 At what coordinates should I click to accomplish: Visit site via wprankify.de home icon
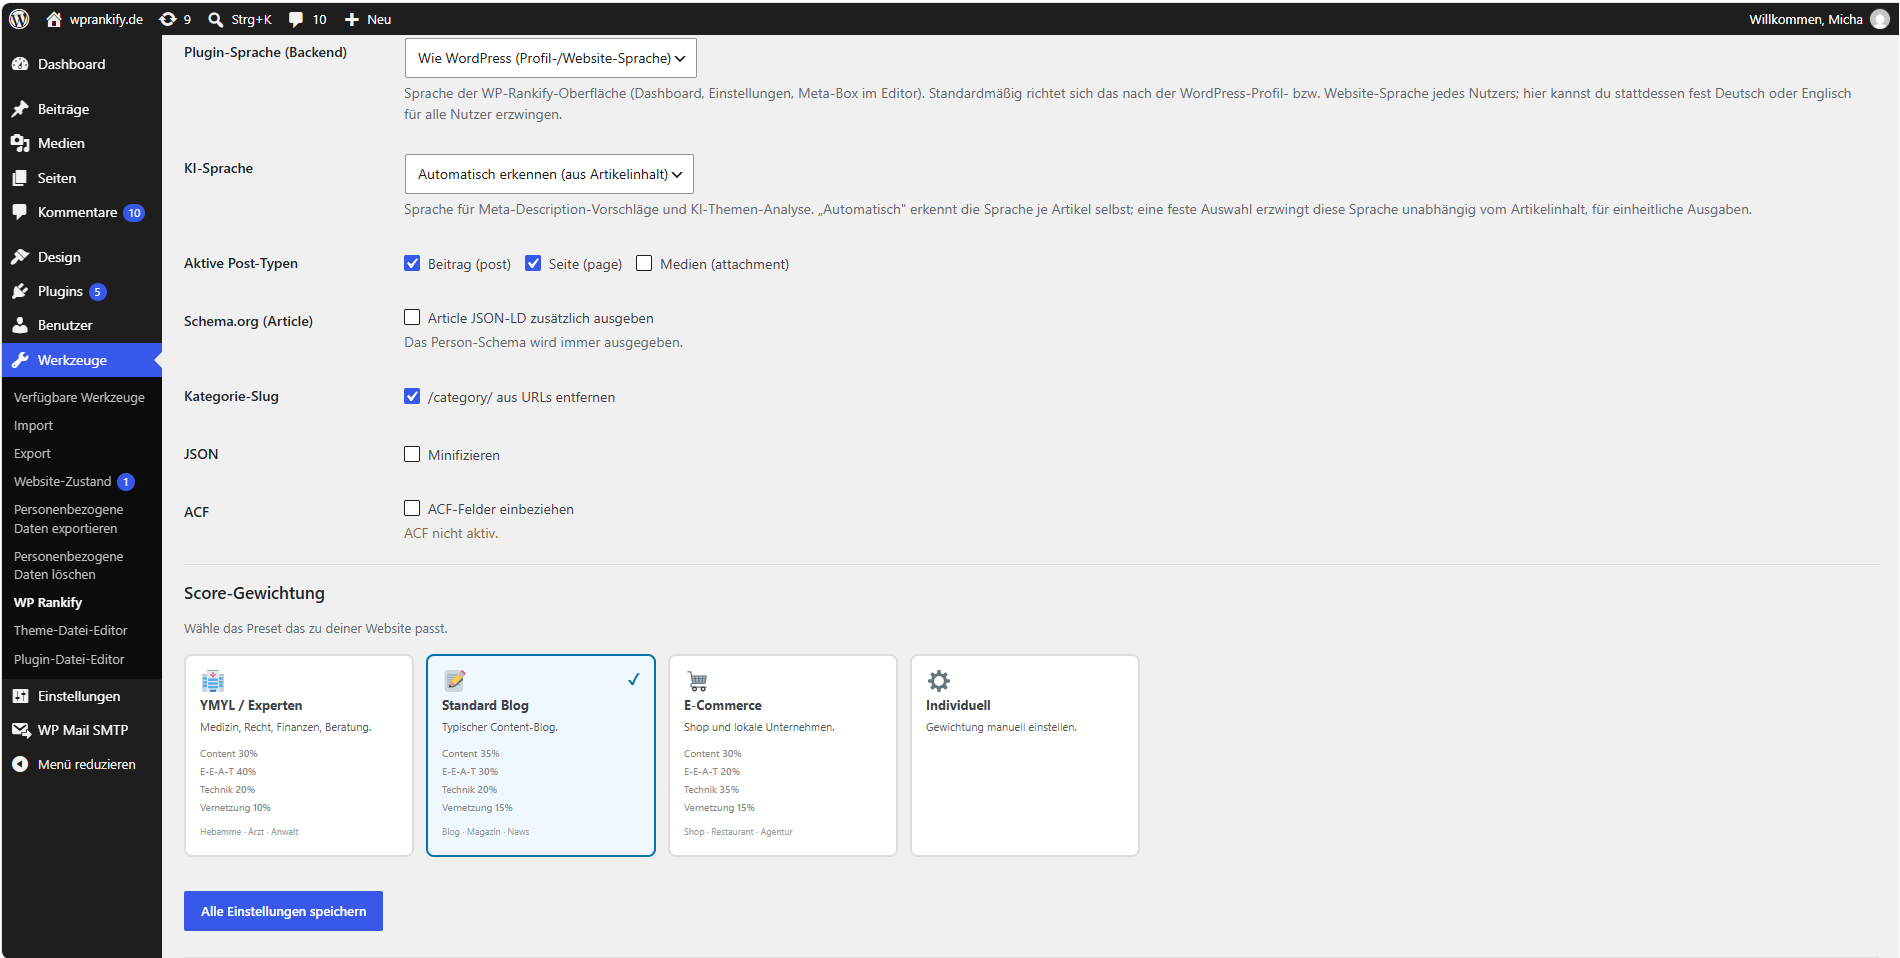tap(54, 19)
